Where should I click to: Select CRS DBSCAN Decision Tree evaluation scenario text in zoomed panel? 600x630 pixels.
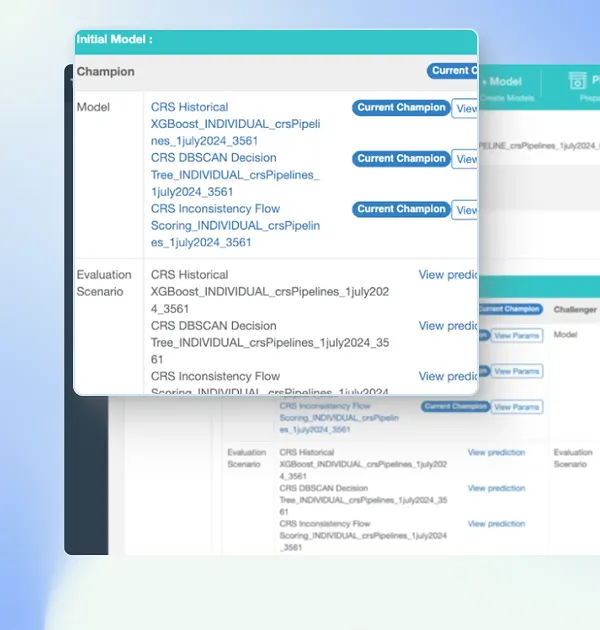270,342
